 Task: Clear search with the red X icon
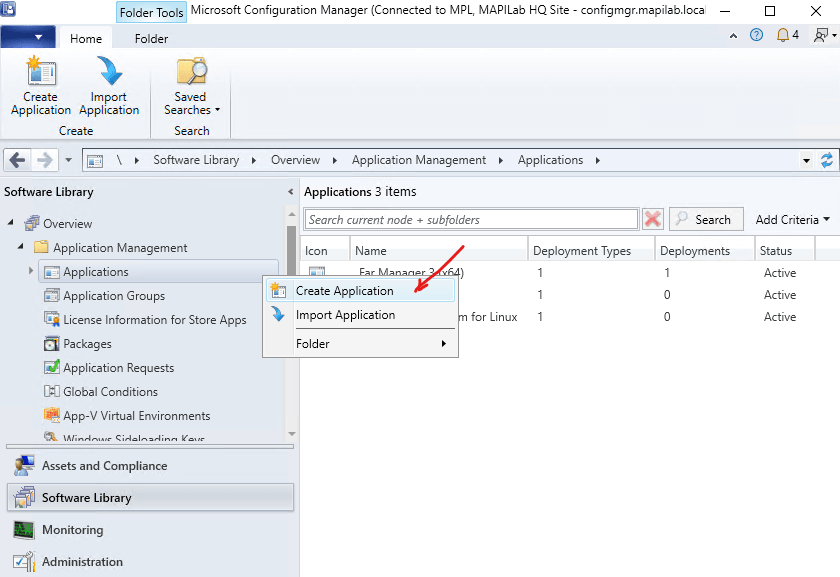click(652, 219)
